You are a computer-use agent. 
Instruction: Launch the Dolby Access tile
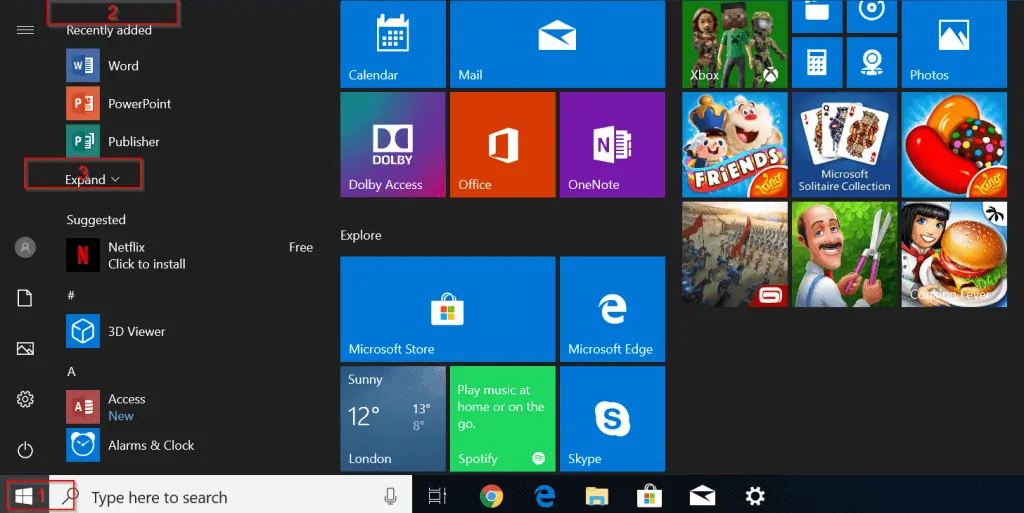[393, 144]
